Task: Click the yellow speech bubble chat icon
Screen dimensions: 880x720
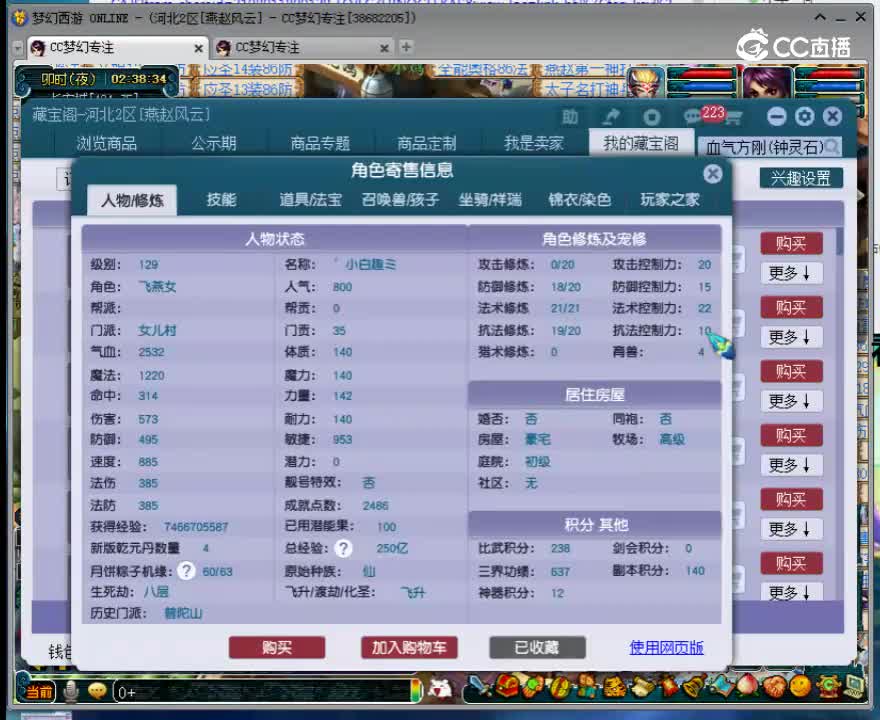Action: pos(97,691)
